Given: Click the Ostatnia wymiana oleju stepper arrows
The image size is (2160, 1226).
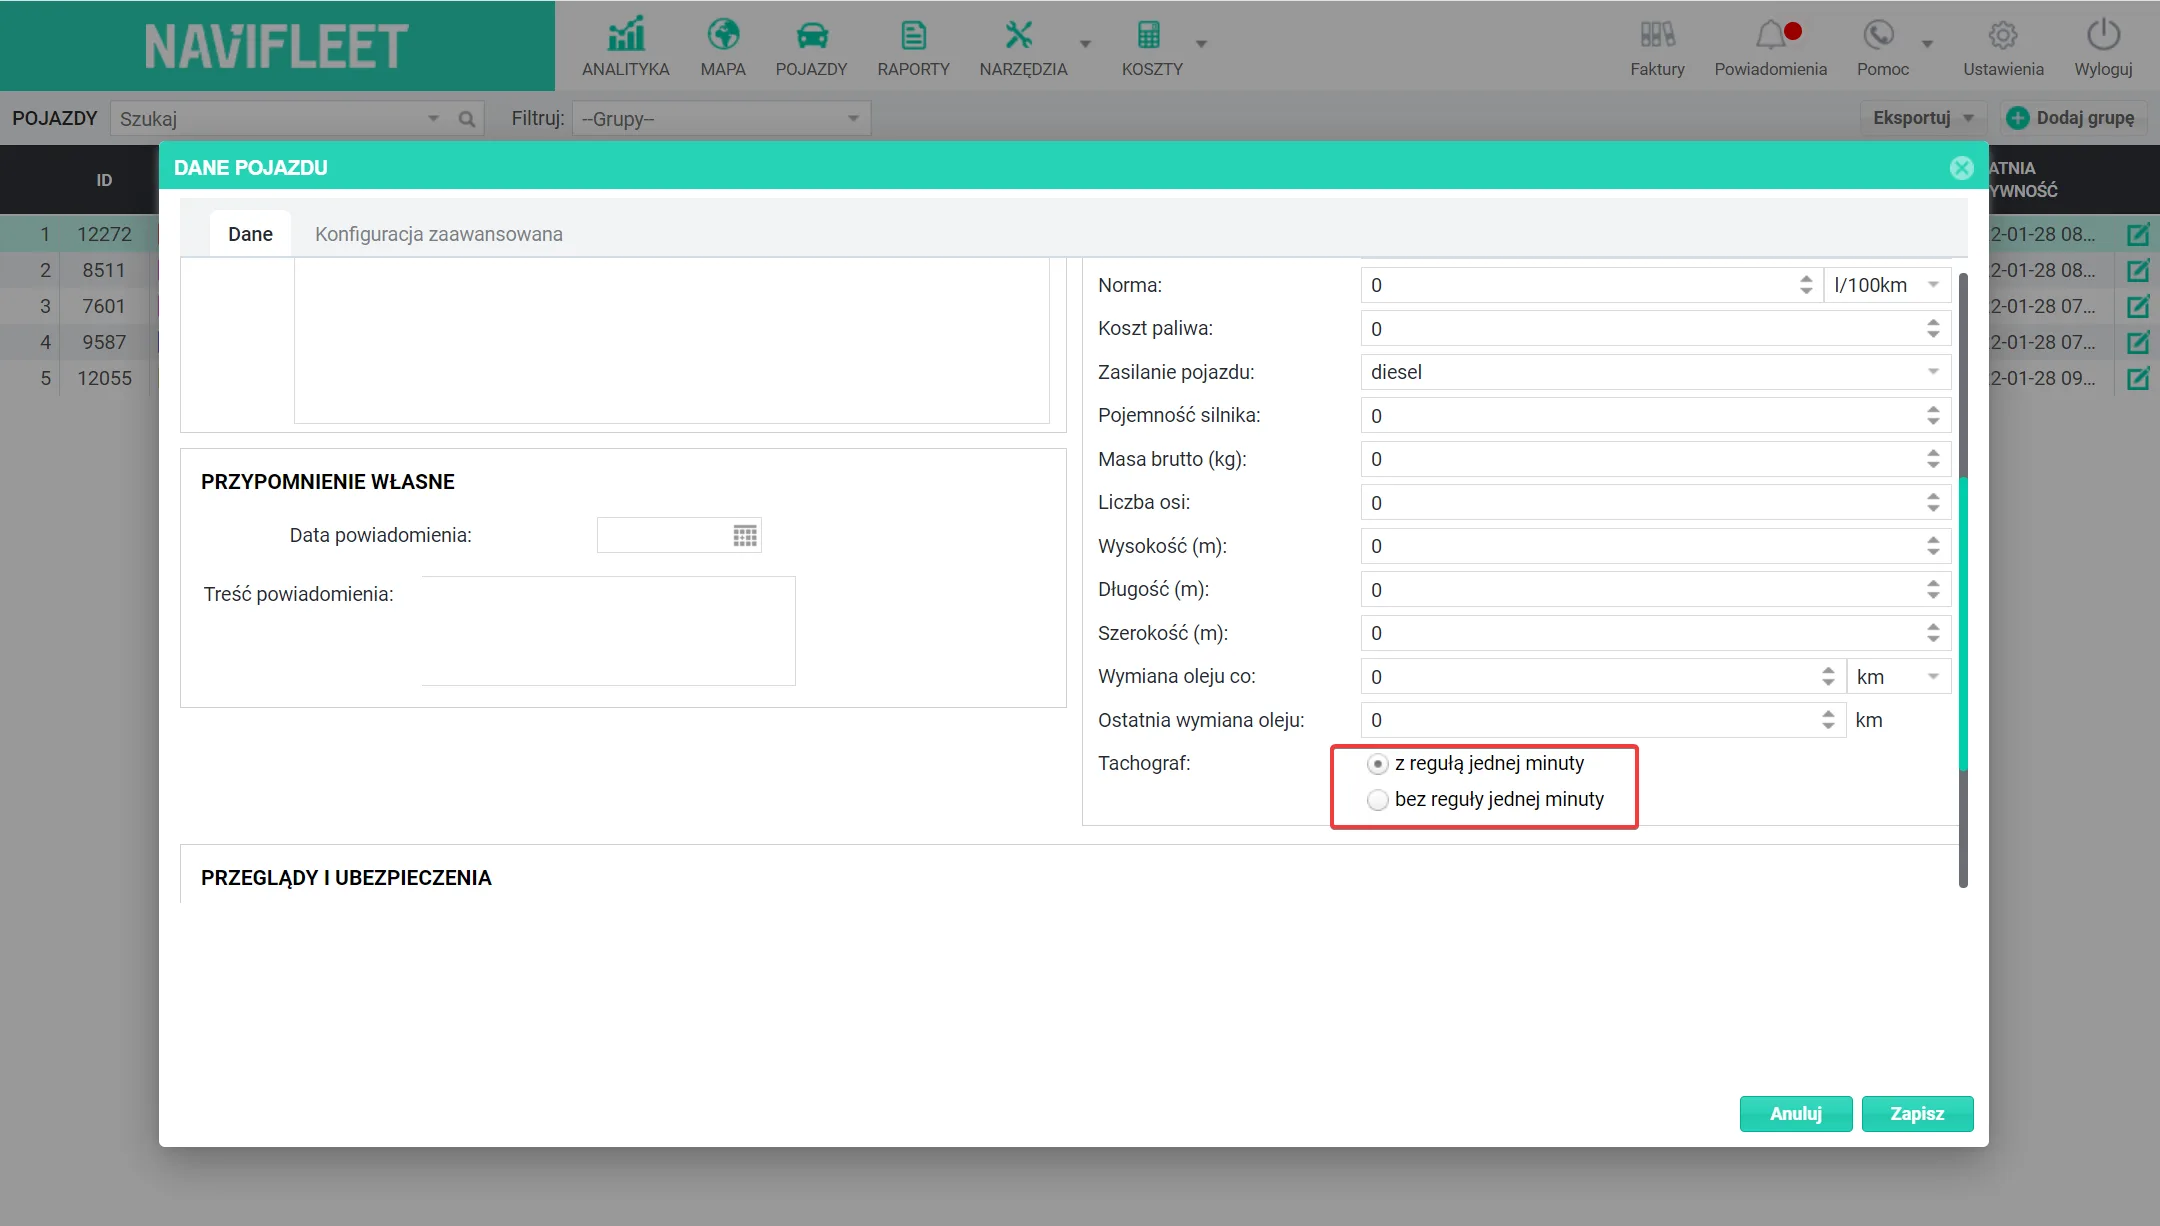Looking at the screenshot, I should pyautogui.click(x=1828, y=720).
